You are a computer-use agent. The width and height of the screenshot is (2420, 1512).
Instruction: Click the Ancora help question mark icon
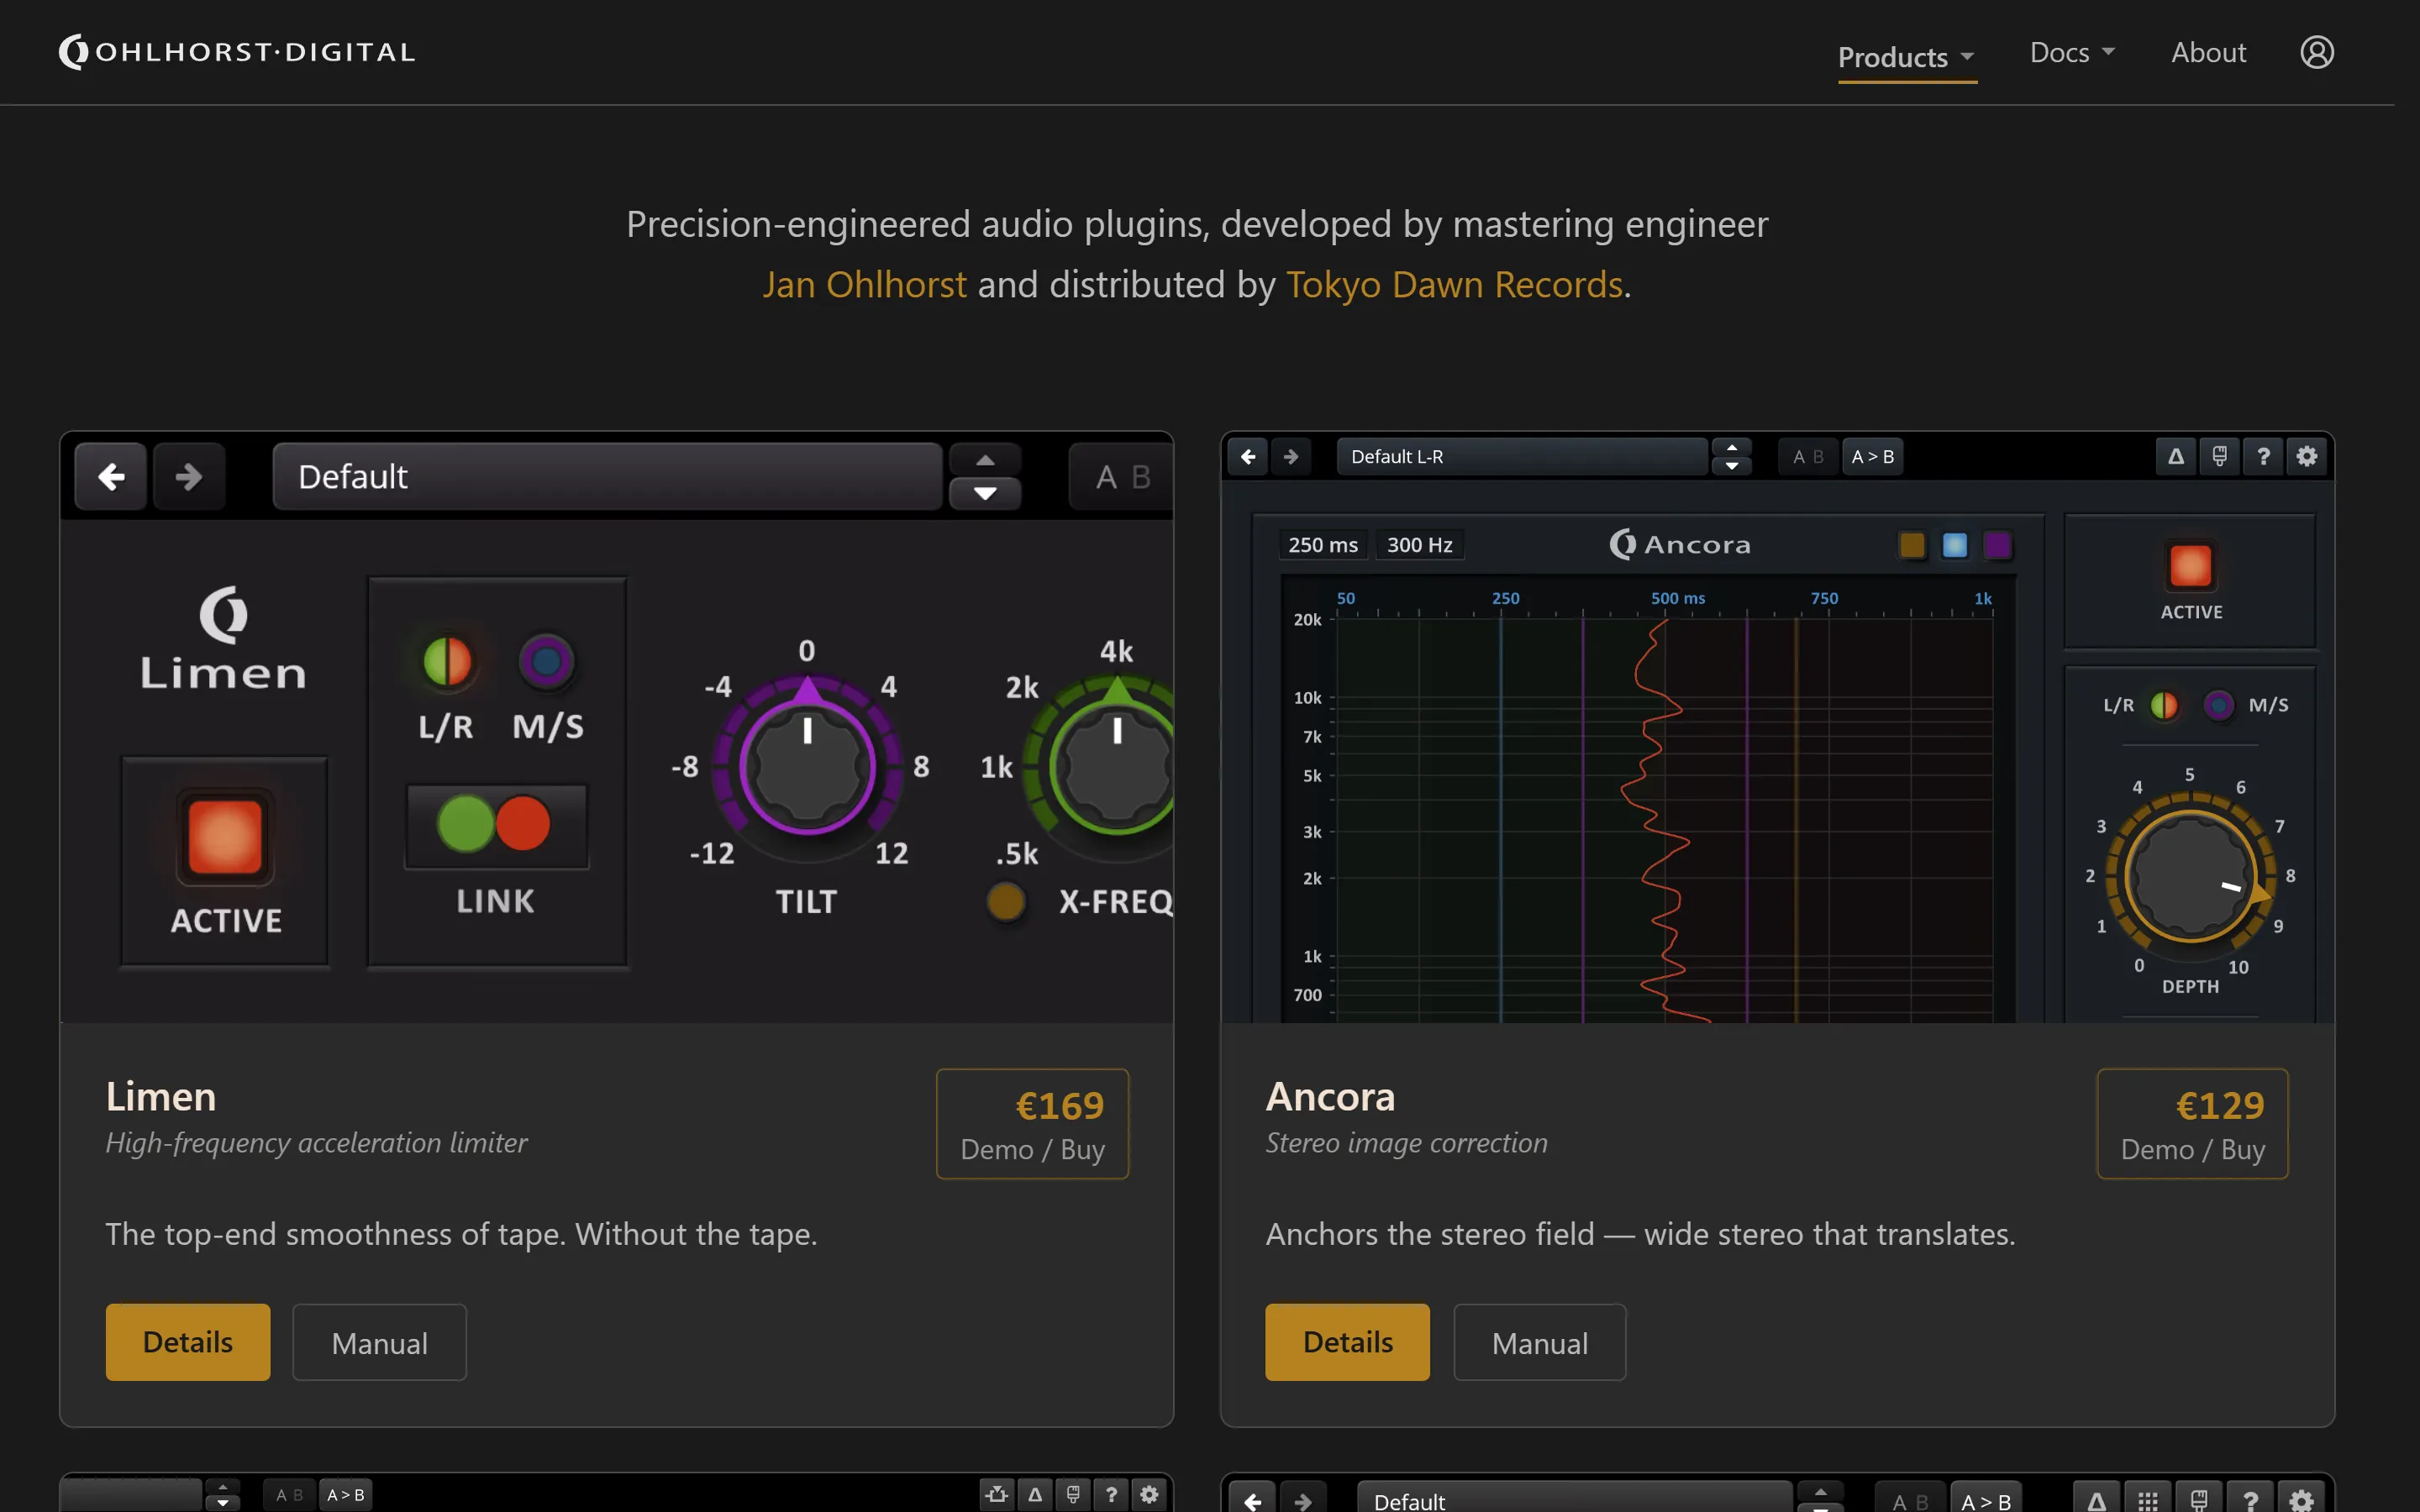pos(2263,456)
